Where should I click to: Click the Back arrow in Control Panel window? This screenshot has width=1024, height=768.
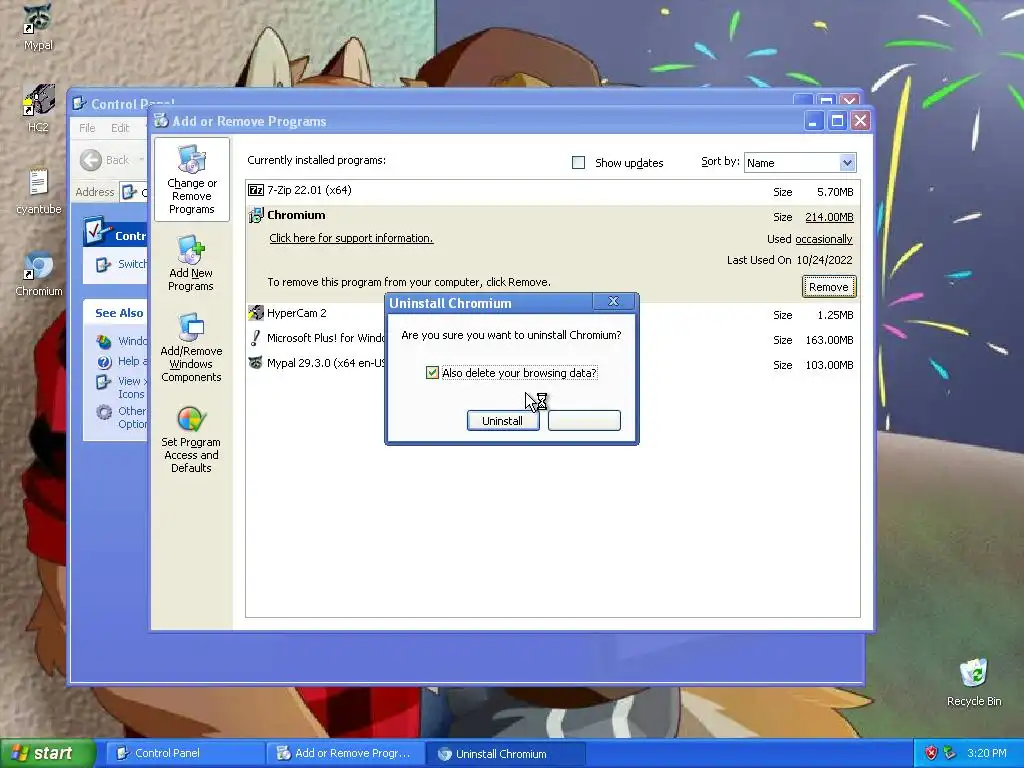(x=91, y=160)
